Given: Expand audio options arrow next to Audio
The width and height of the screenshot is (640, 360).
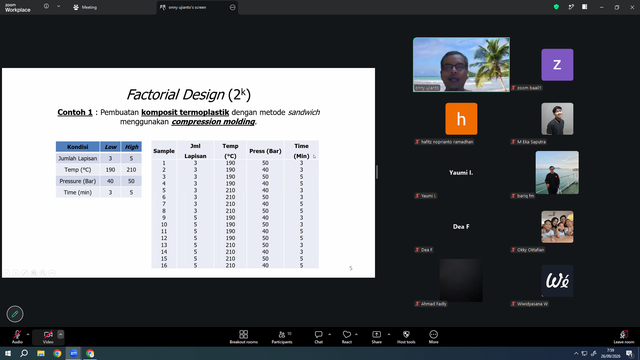Looking at the screenshot, I should 28,334.
